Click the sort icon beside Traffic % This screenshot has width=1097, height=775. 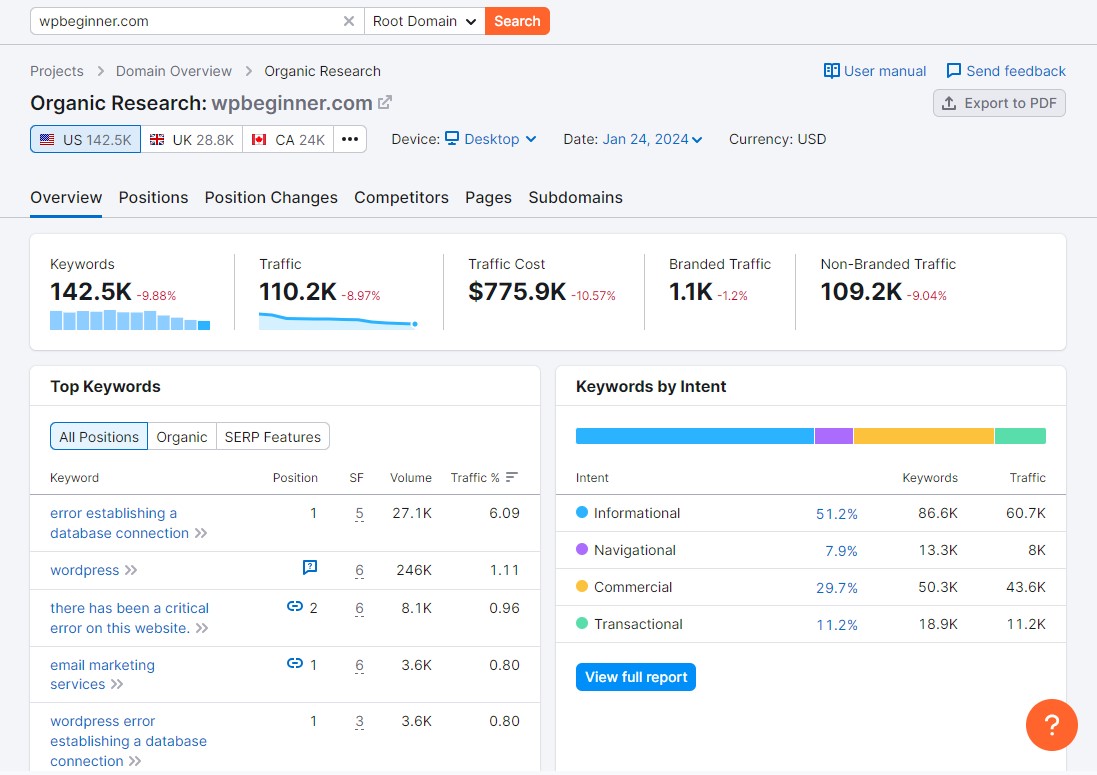click(511, 477)
